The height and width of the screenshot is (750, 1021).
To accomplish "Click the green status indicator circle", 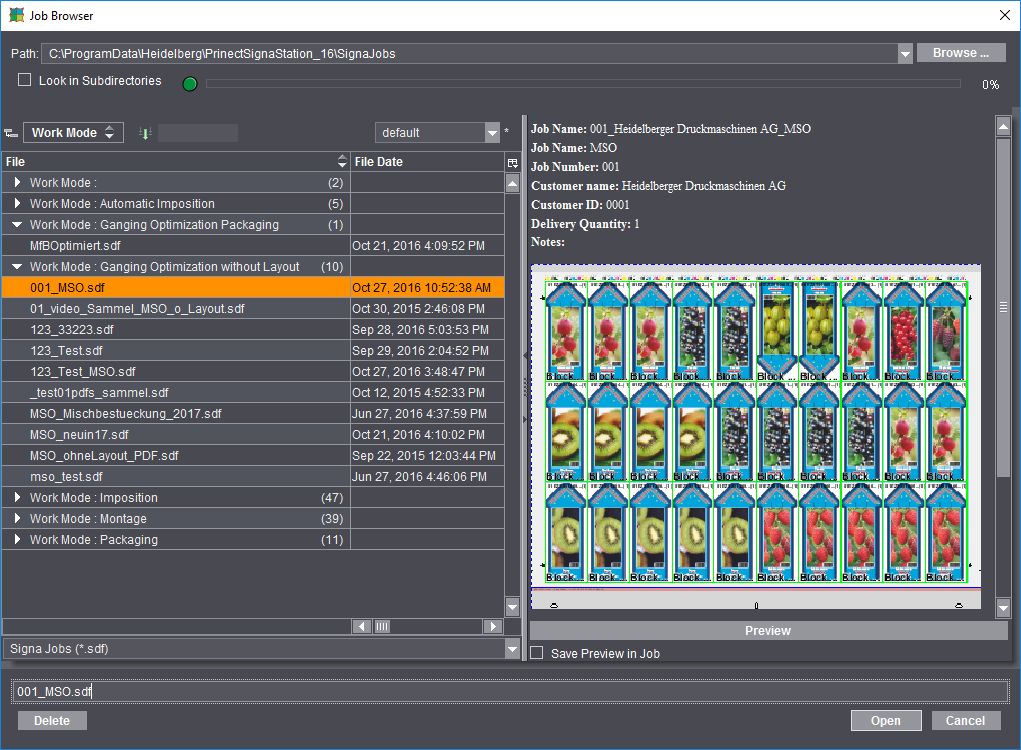I will (x=190, y=84).
